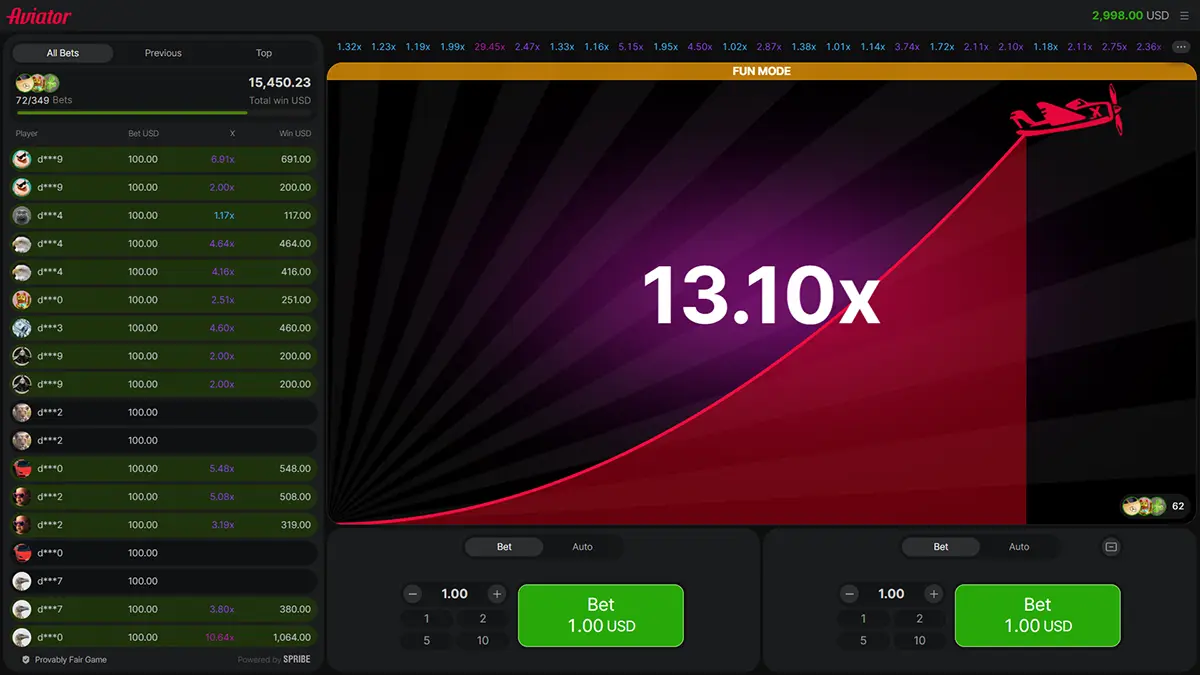Screen dimensions: 1200x675
Task: Set left panel bet to 1
Action: pyautogui.click(x=427, y=619)
